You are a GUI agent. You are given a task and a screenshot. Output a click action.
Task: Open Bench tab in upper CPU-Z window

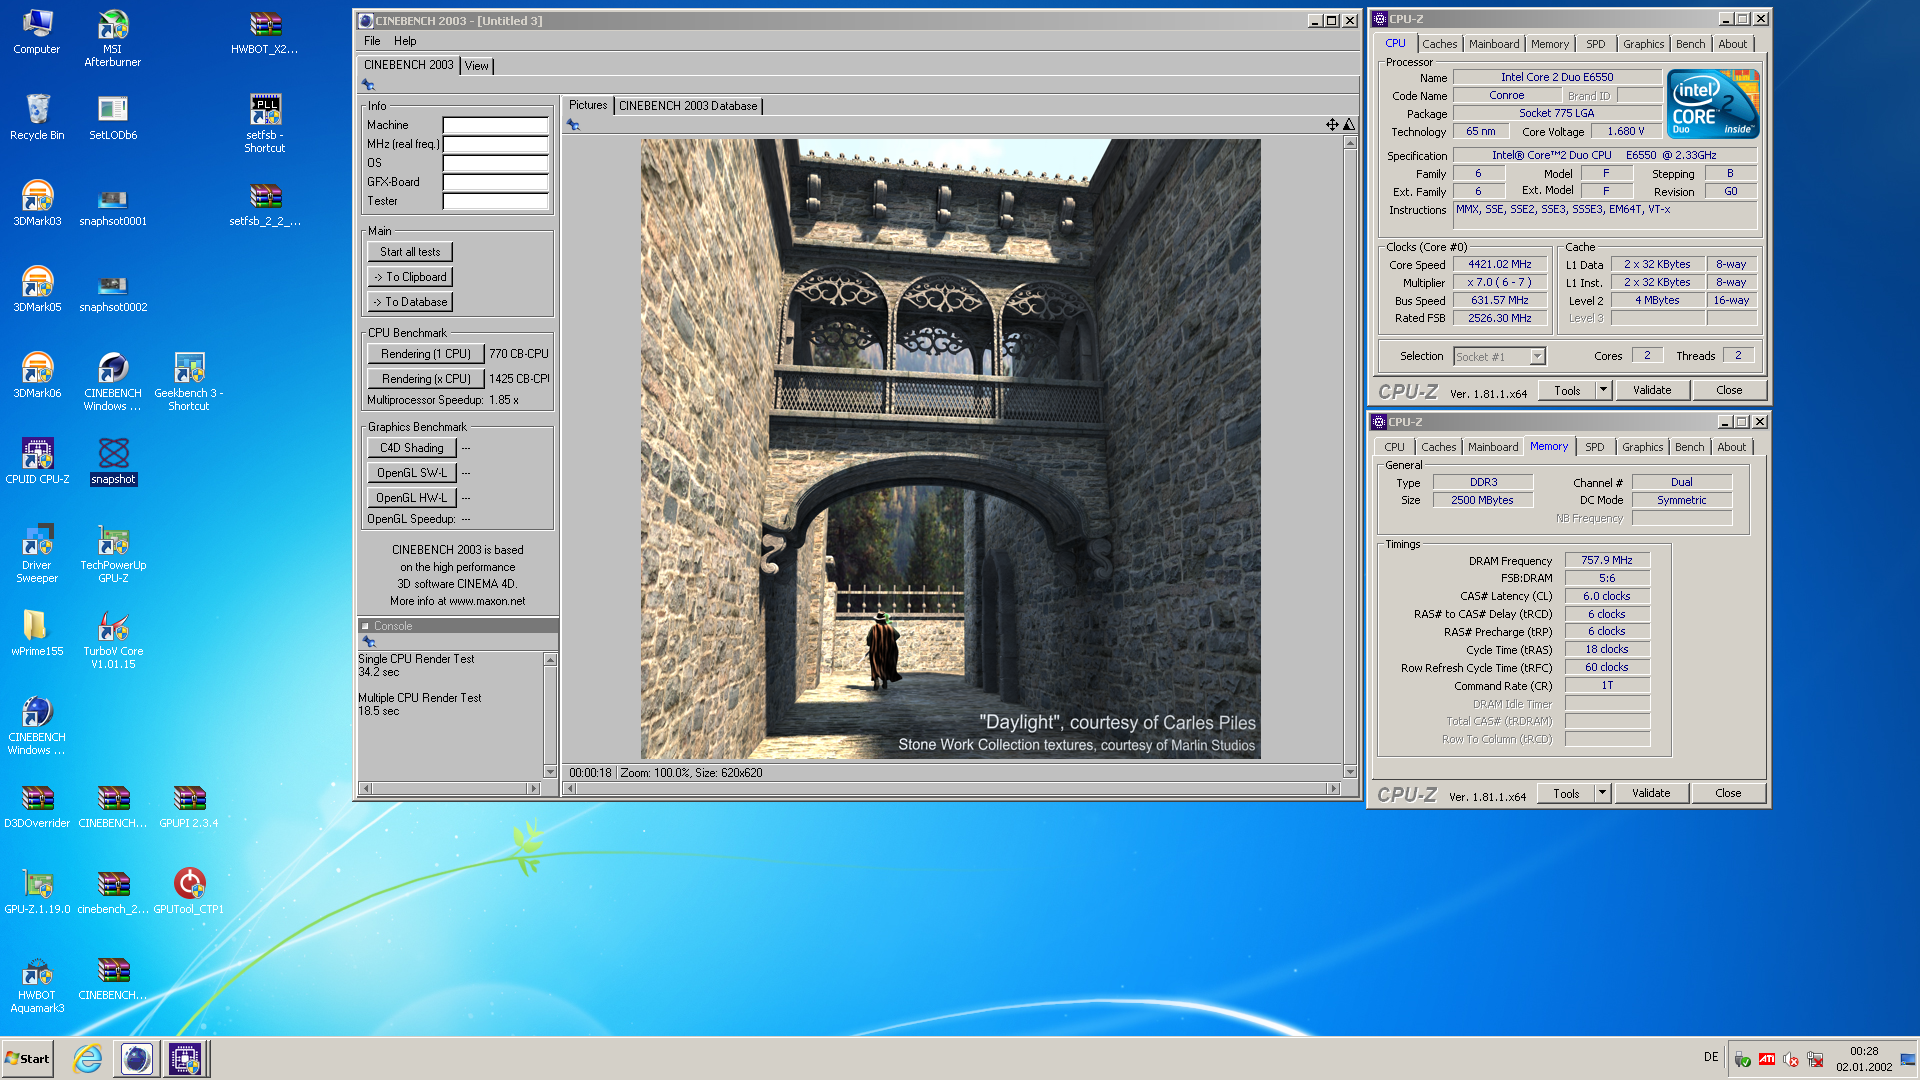(x=1691, y=44)
